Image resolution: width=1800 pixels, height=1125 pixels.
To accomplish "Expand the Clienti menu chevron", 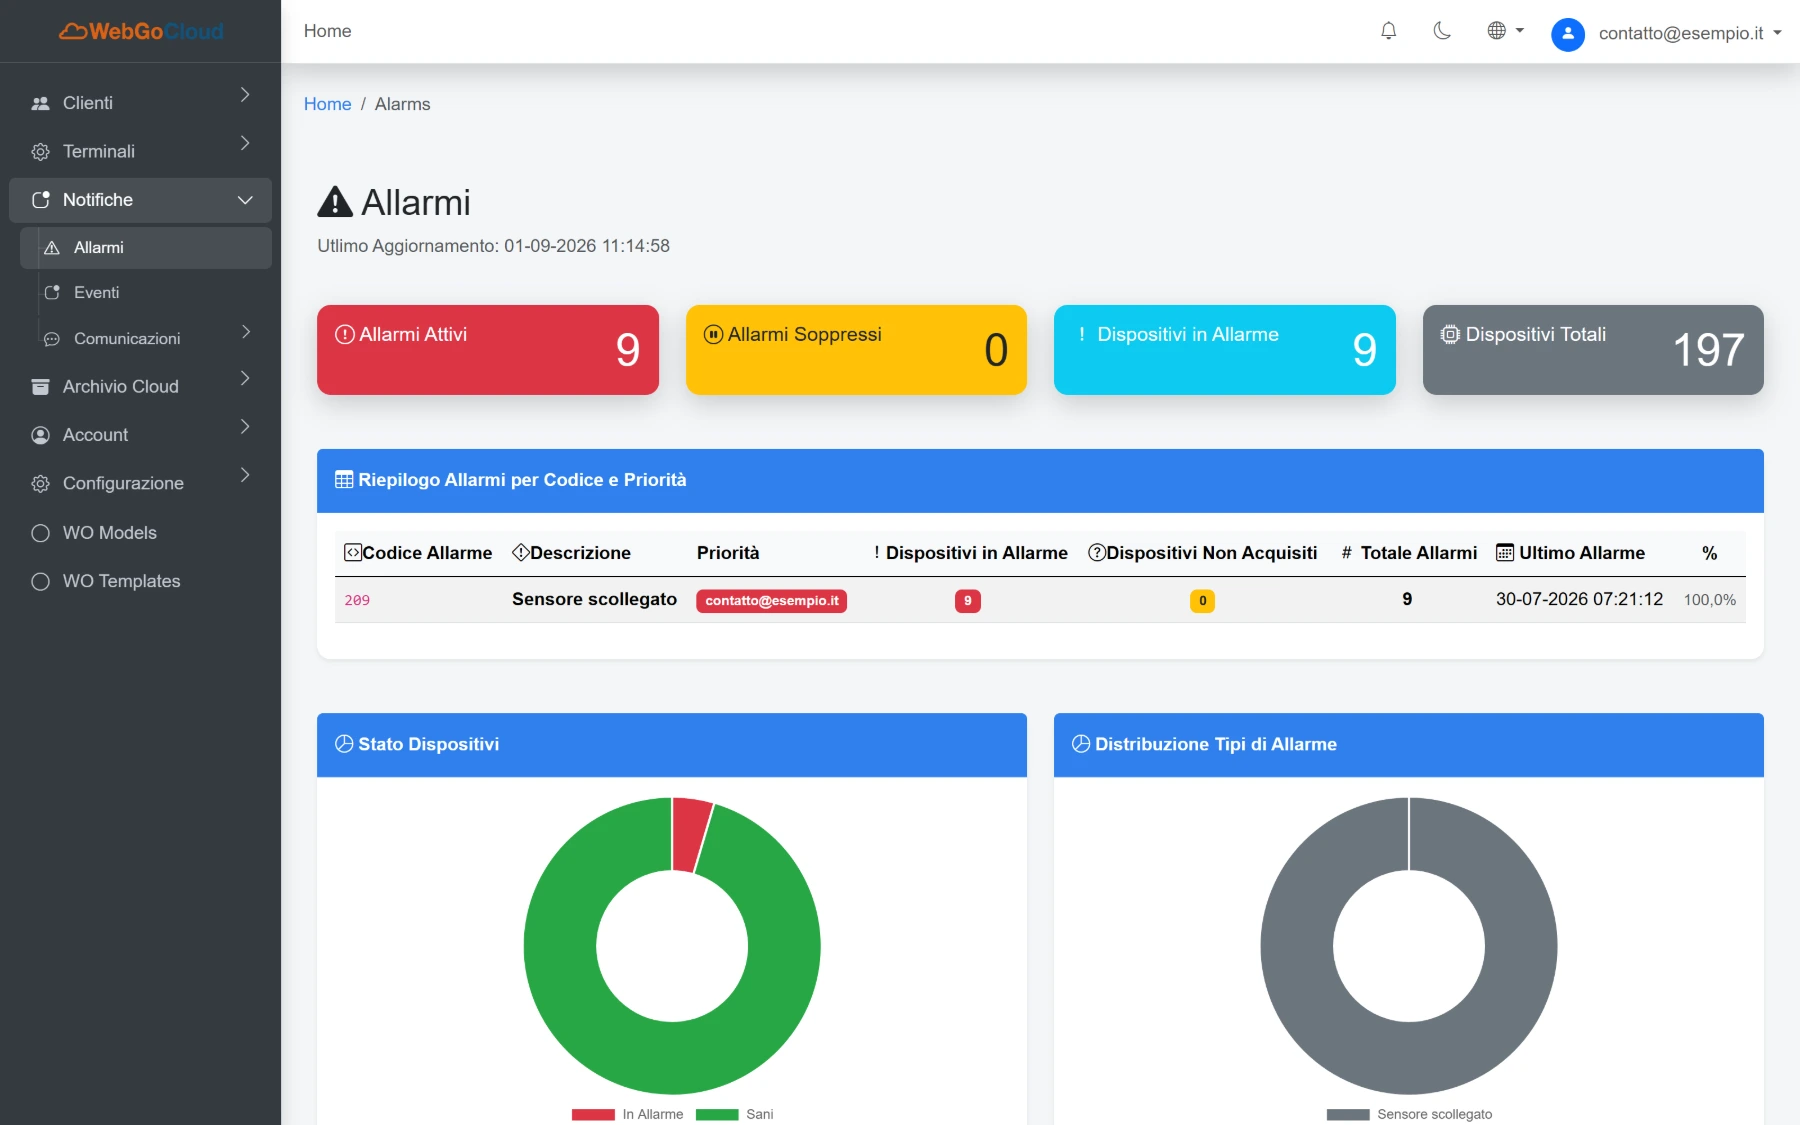I will point(245,95).
